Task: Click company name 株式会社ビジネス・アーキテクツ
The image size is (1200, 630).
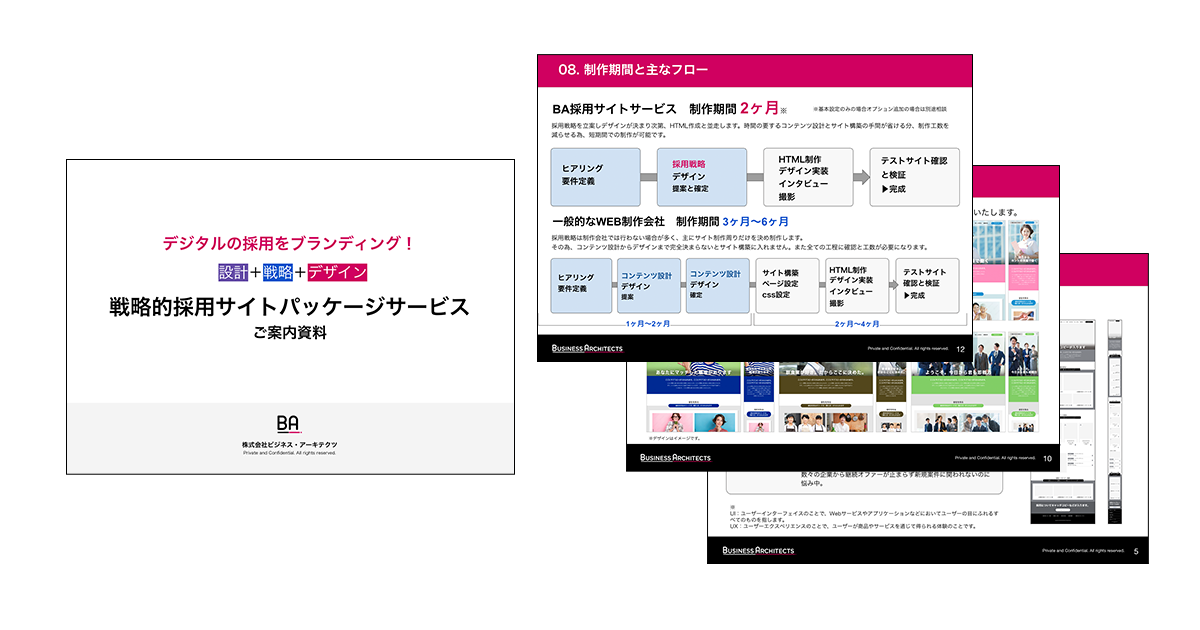Action: (x=289, y=443)
